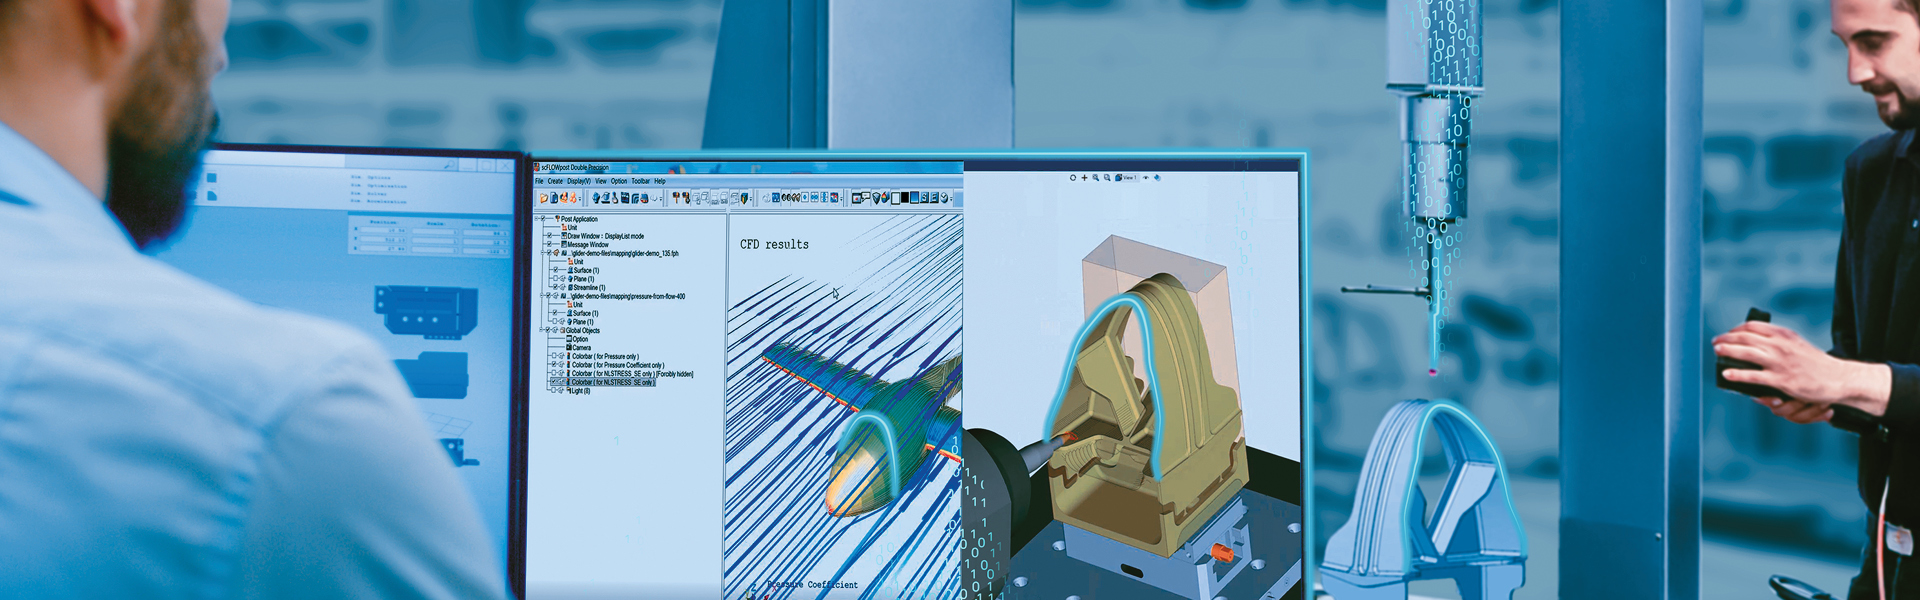The width and height of the screenshot is (1920, 600).
Task: Click the white background toolbar icon
Action: (x=896, y=198)
